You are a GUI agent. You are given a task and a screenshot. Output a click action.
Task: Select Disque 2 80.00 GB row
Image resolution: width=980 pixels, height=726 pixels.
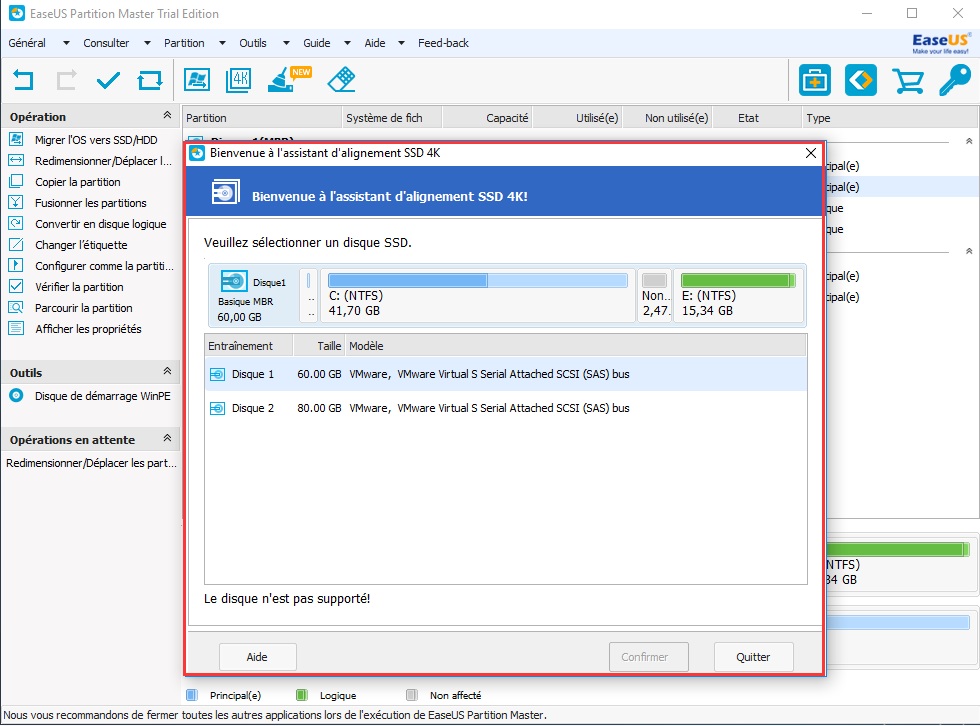506,408
